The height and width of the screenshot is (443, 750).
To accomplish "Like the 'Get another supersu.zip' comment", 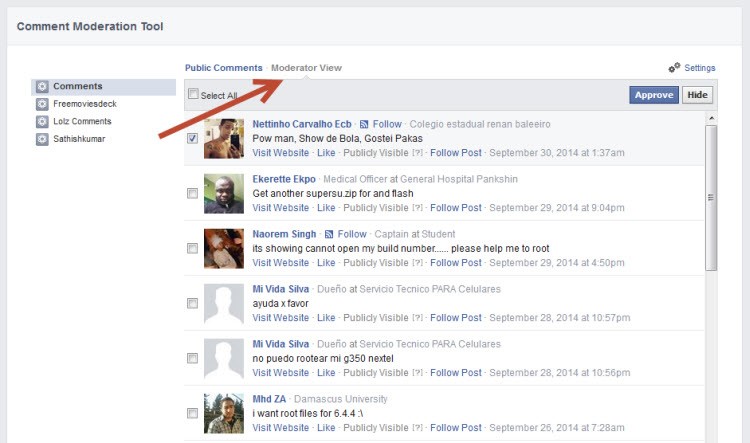I will click(x=326, y=208).
